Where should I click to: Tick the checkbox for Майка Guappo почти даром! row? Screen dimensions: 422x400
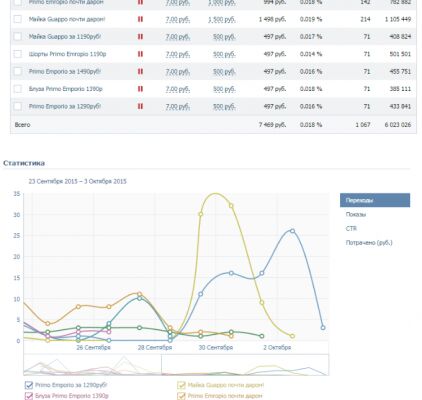click(18, 19)
